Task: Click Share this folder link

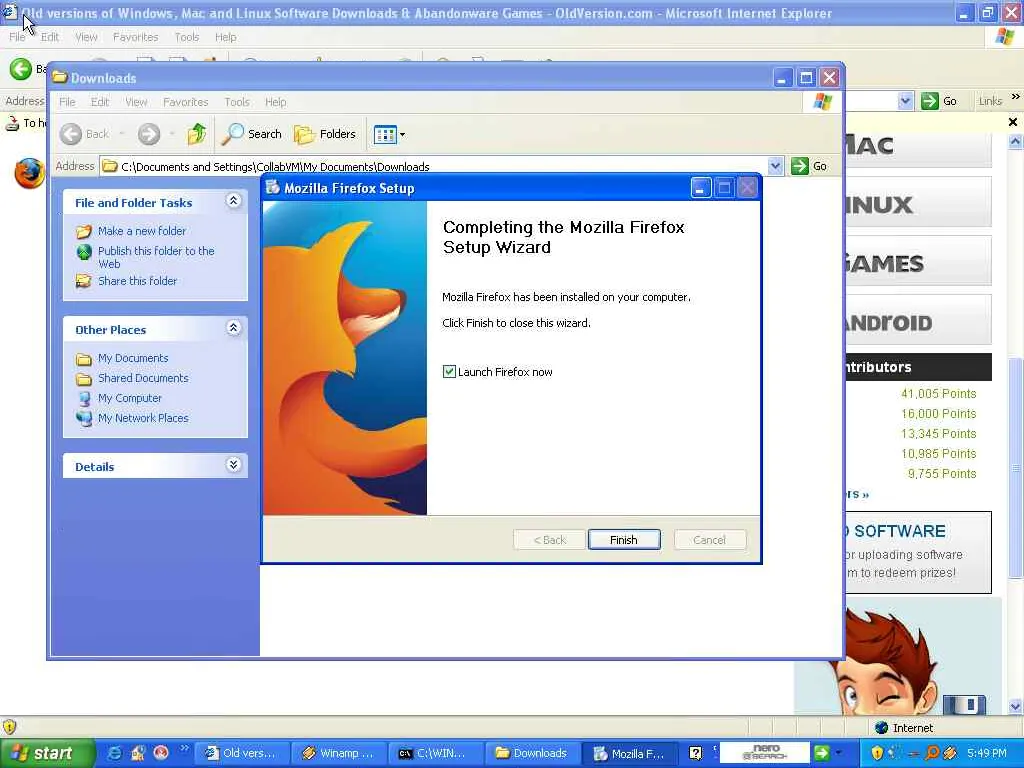Action: point(137,281)
